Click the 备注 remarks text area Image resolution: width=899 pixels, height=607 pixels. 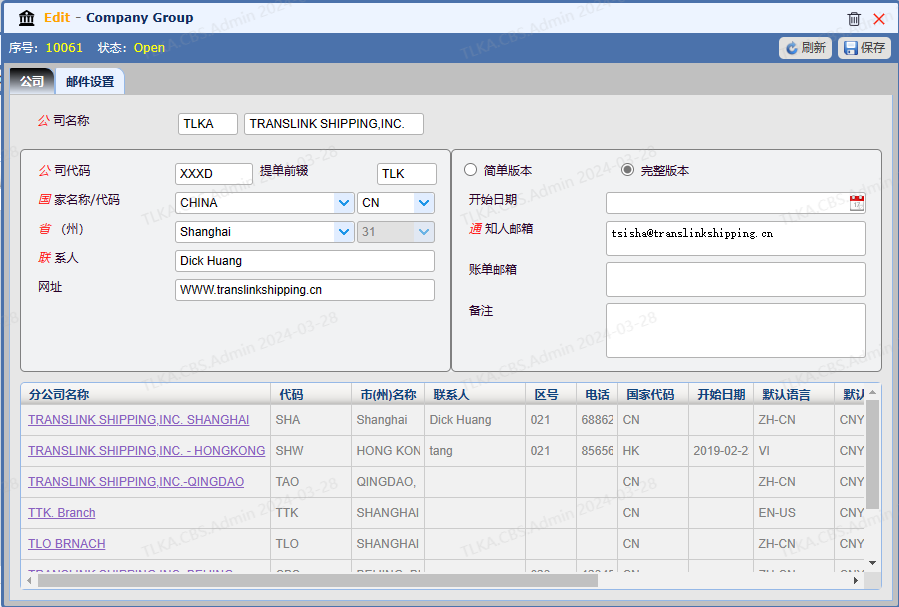(x=736, y=331)
